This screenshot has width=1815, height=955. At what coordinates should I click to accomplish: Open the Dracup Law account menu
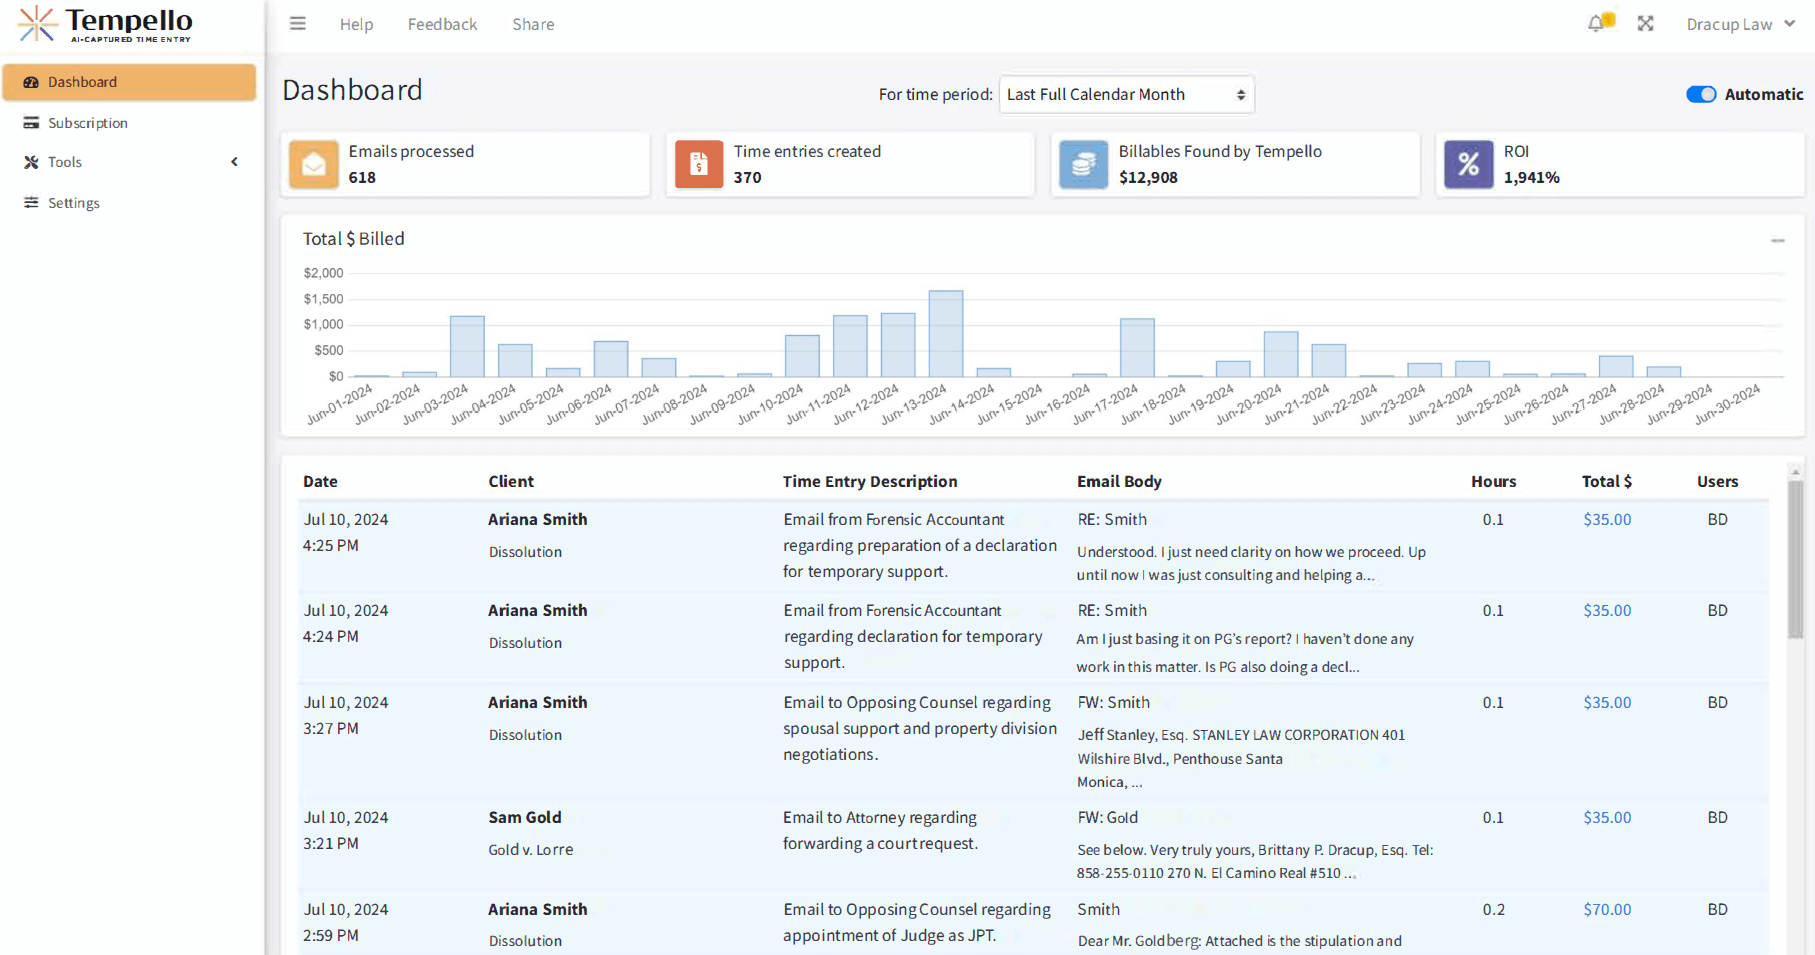point(1740,24)
